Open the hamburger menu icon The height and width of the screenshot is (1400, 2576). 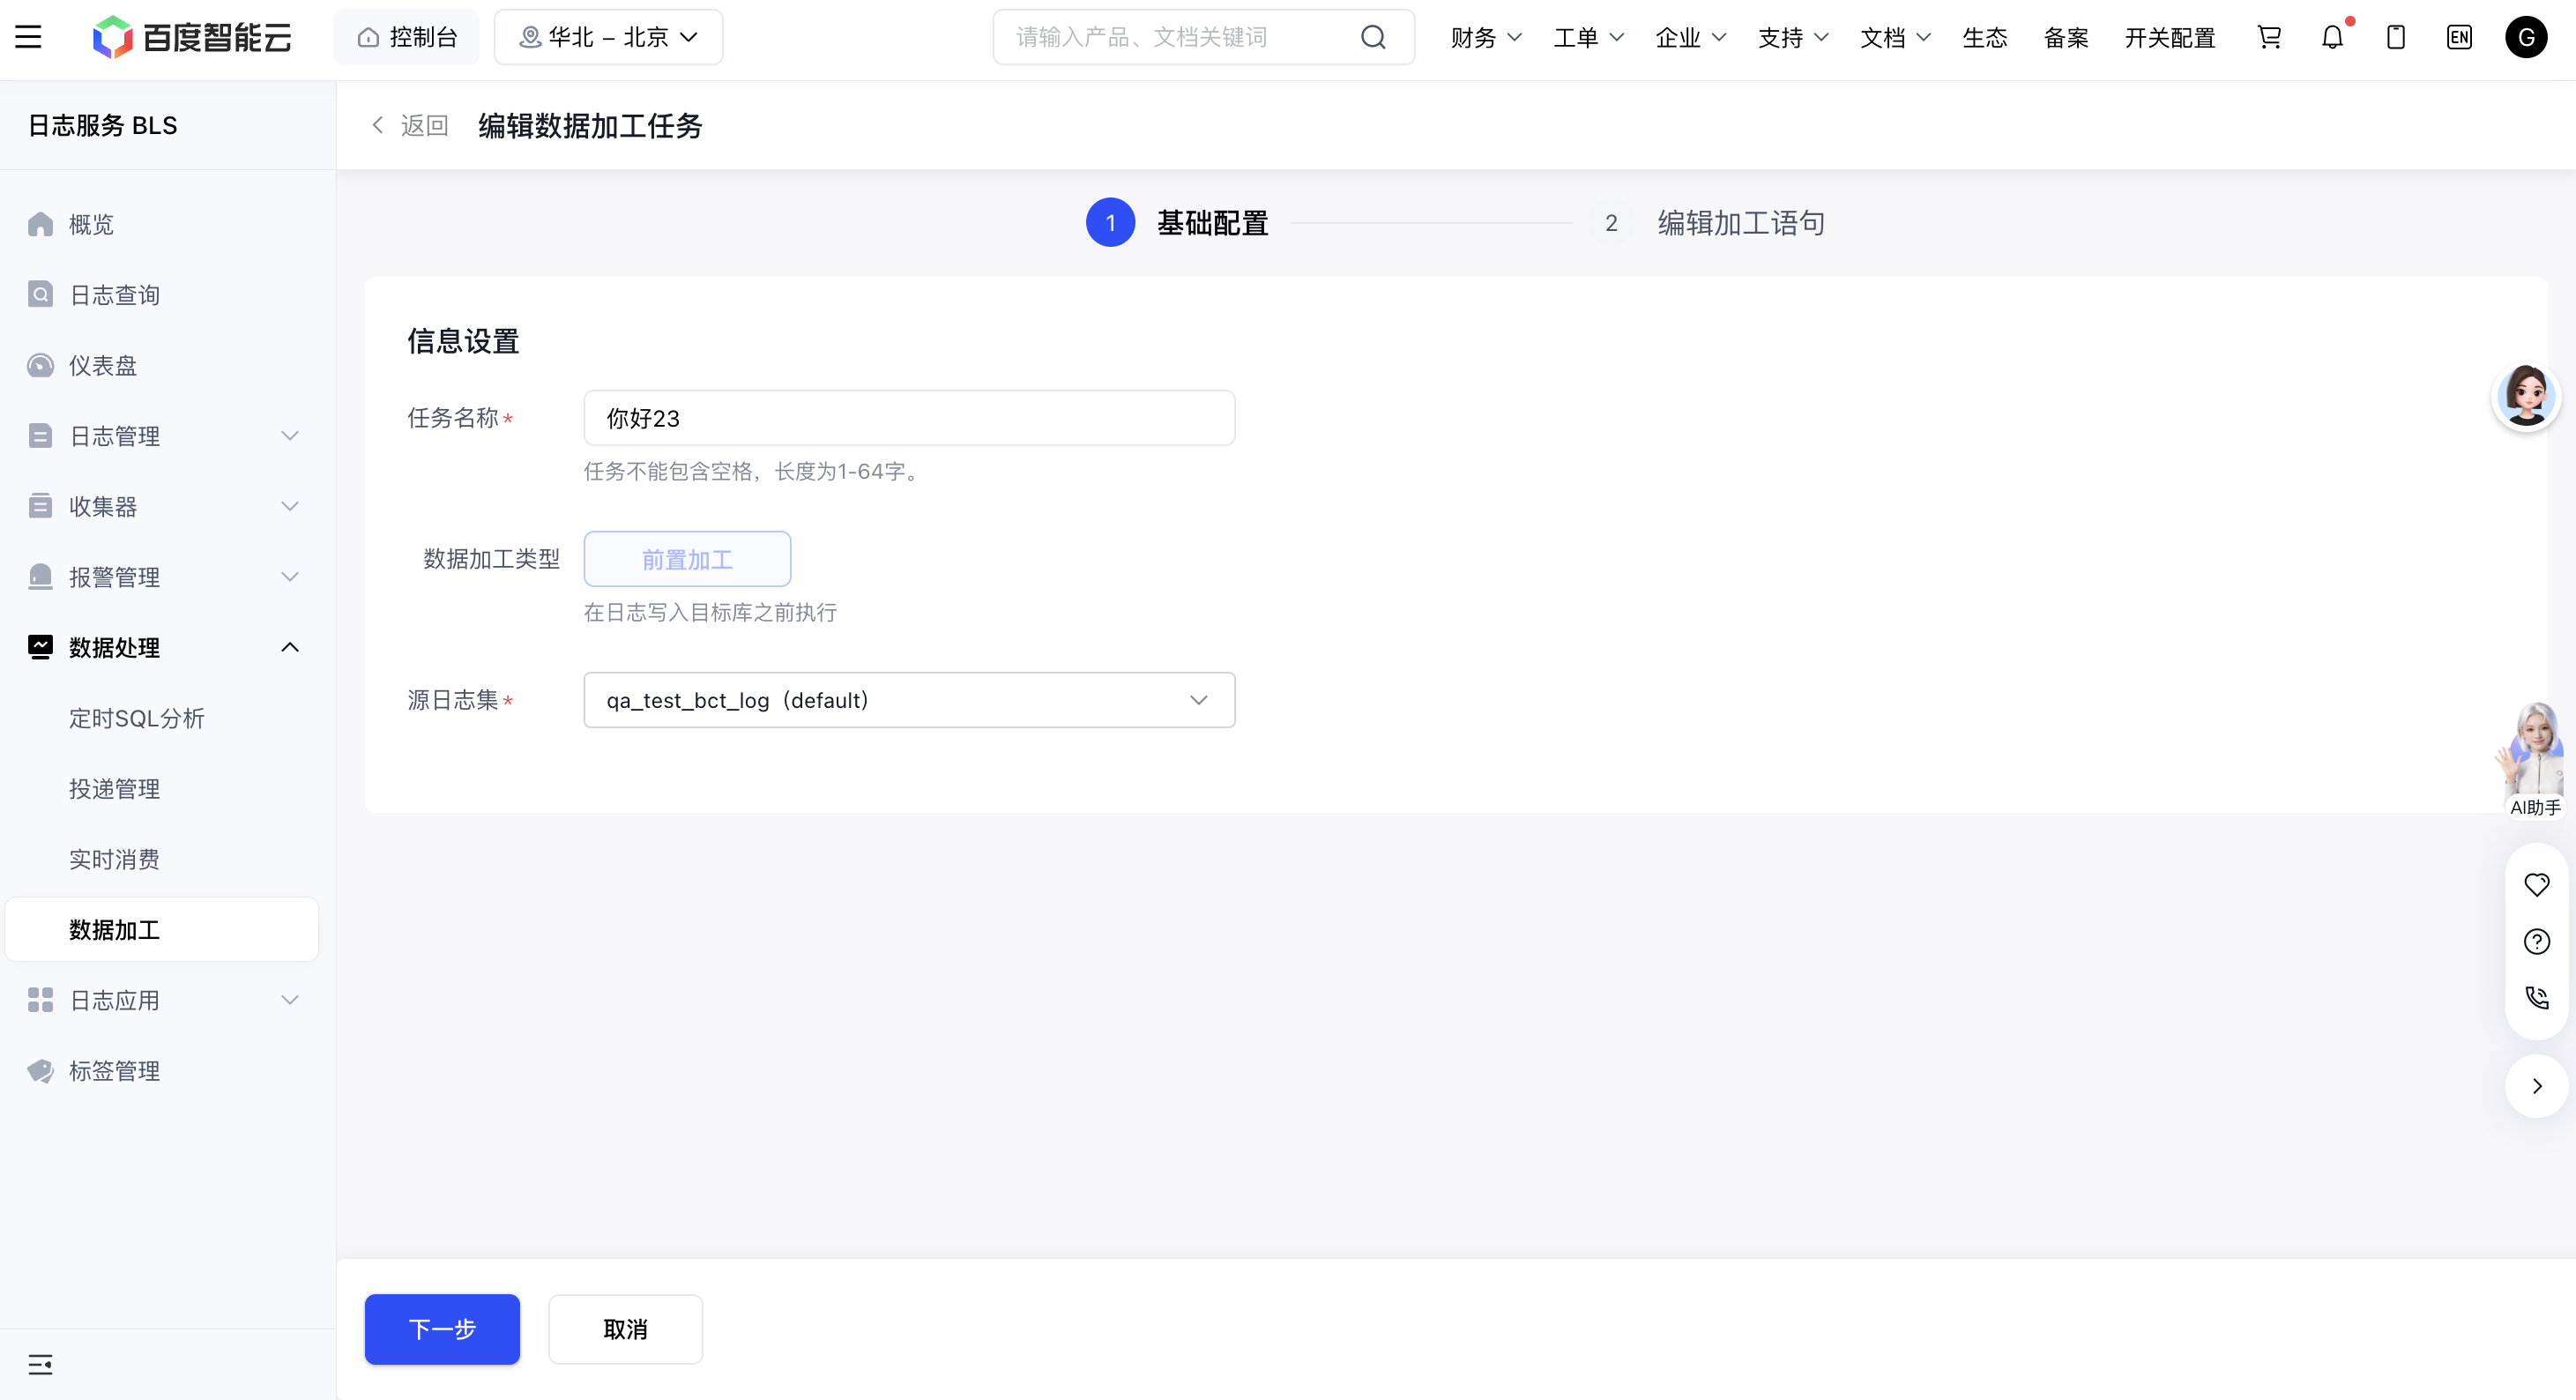click(28, 38)
